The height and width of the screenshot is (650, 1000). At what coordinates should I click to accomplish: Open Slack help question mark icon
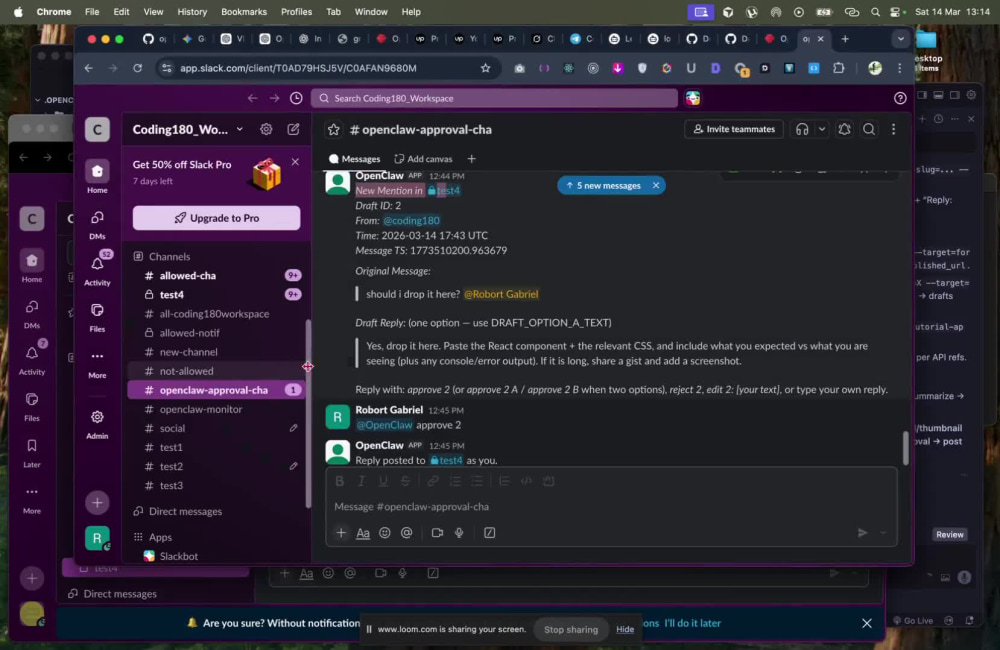[900, 98]
